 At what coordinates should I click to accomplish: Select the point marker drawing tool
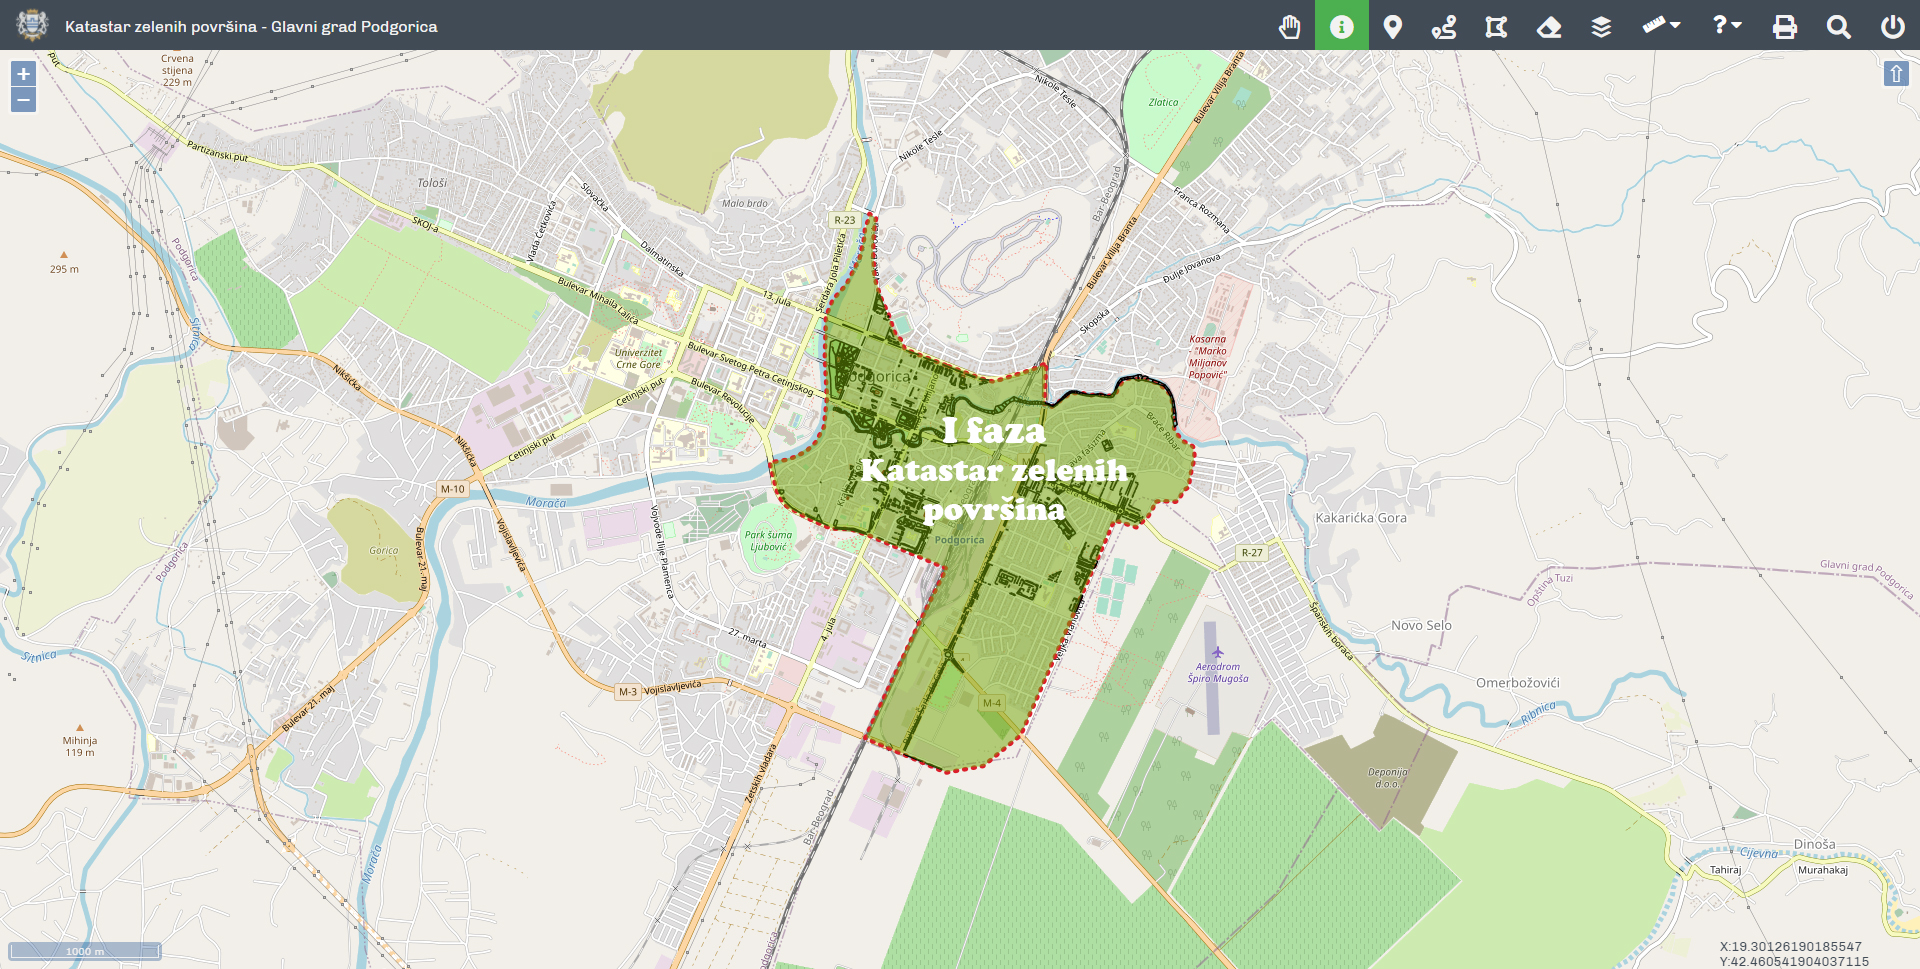click(1392, 26)
